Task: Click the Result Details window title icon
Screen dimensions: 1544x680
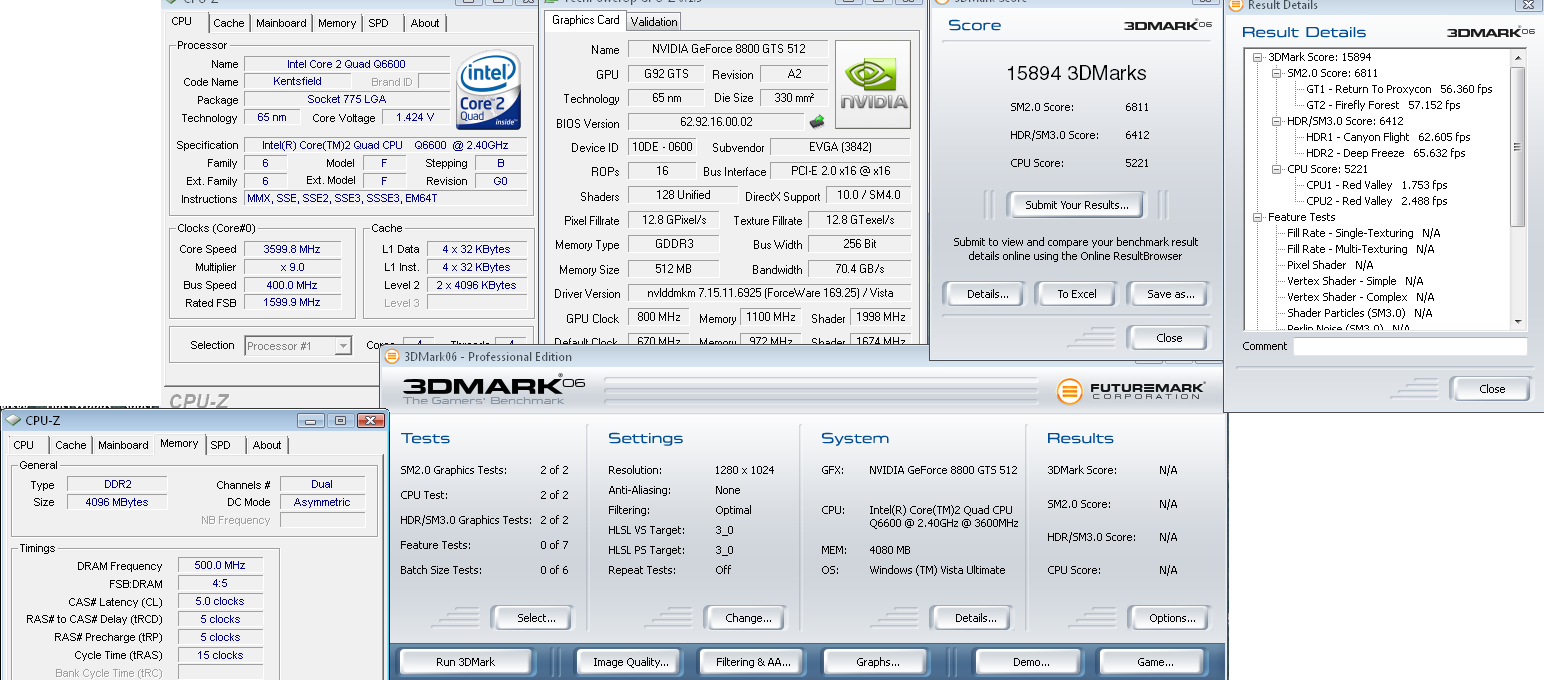Action: pyautogui.click(x=1238, y=5)
